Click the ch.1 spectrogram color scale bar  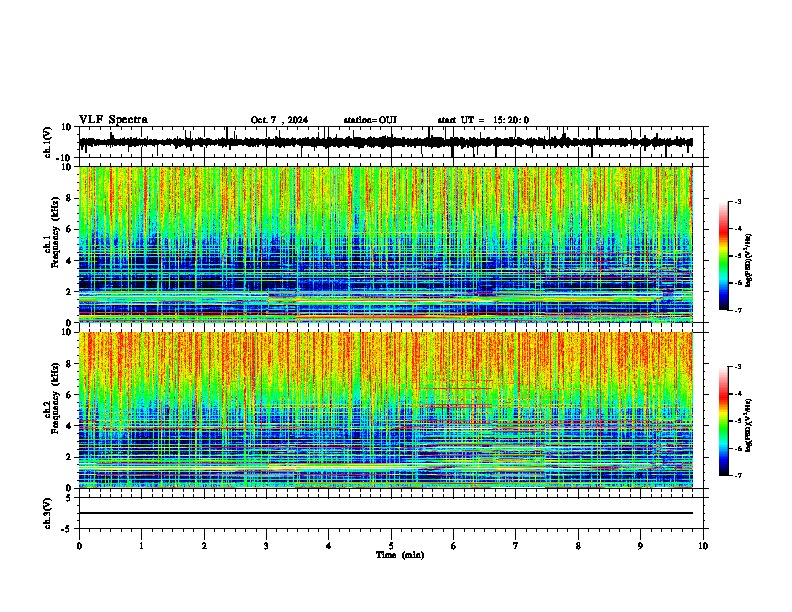[x=724, y=256]
